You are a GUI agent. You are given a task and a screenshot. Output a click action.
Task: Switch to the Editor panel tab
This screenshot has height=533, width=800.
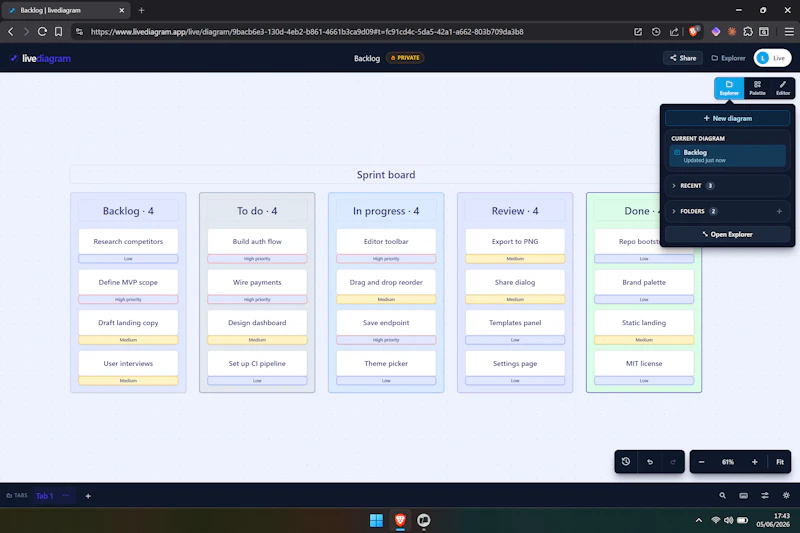click(783, 88)
